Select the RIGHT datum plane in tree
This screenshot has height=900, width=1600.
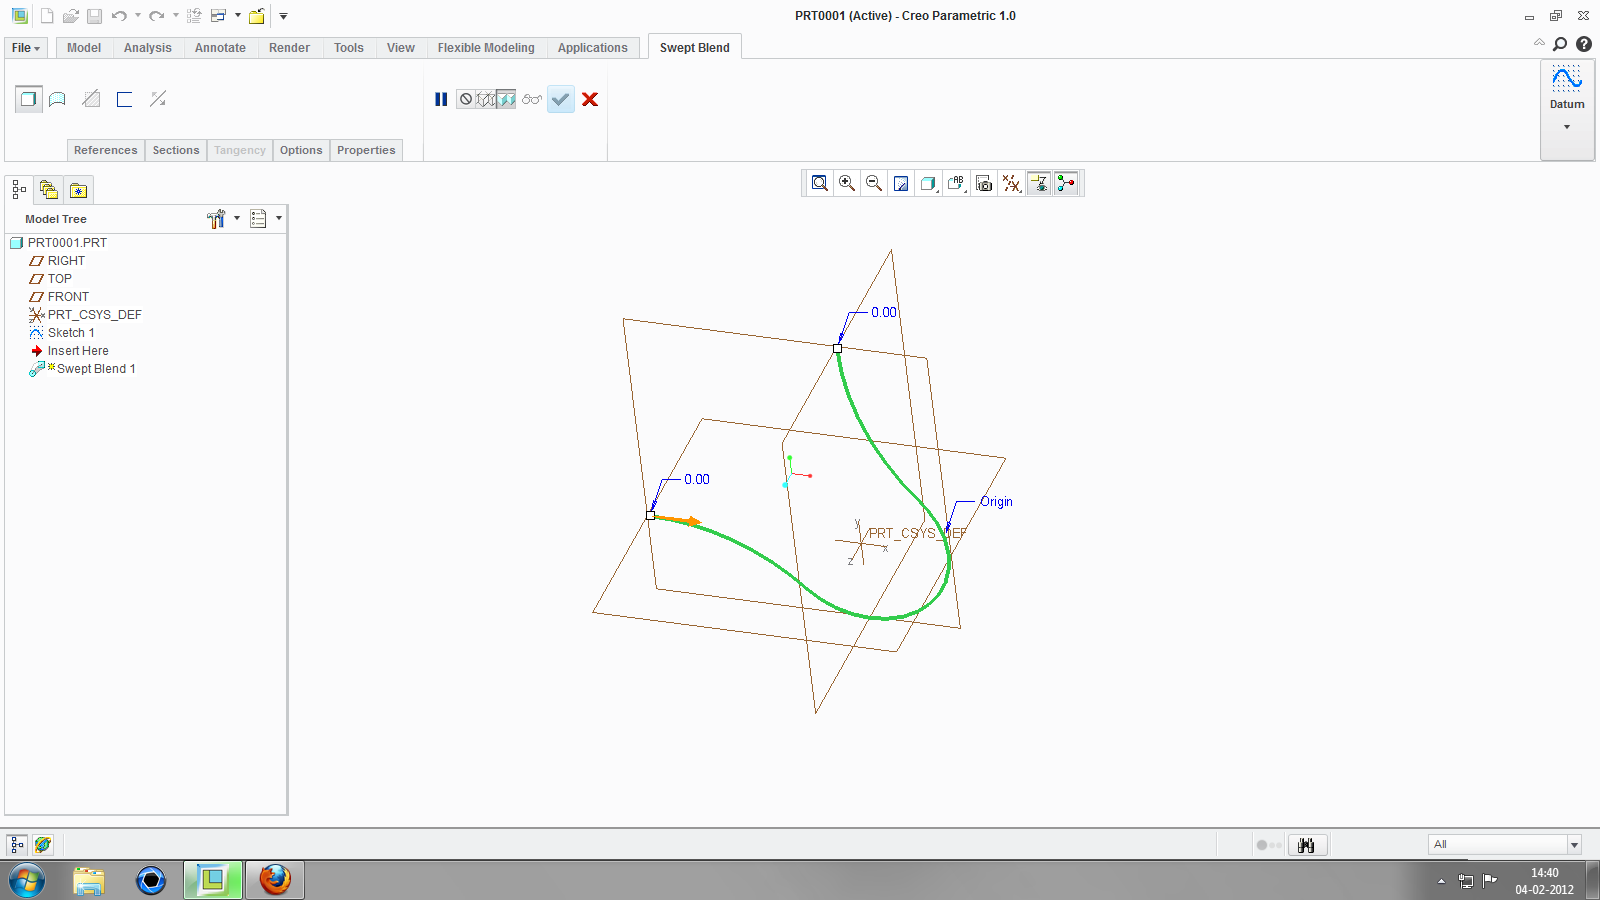point(66,261)
